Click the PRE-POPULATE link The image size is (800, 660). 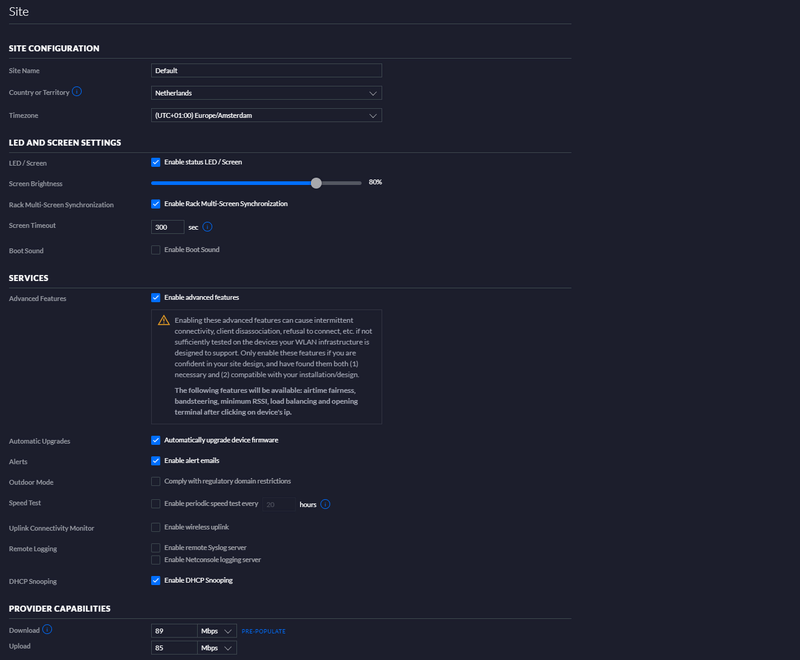tap(263, 631)
